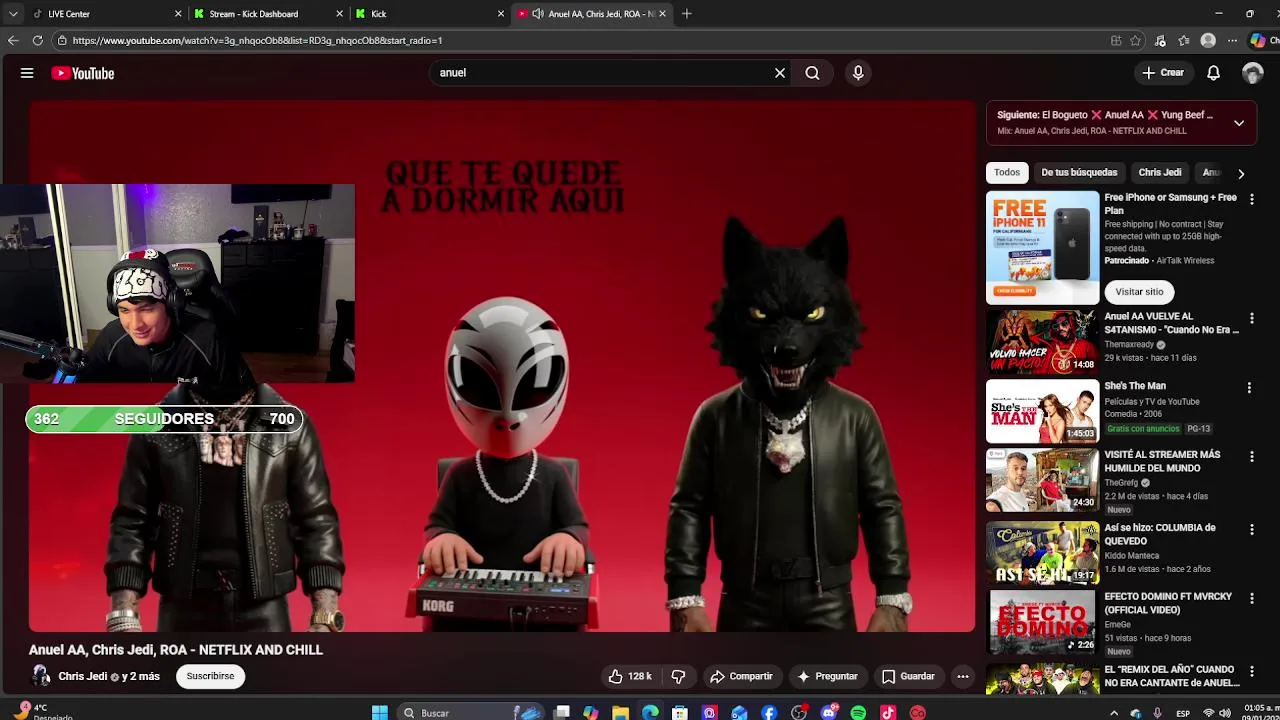Click the video title NETFLIX AND CHILL
The height and width of the screenshot is (720, 1280).
176,650
